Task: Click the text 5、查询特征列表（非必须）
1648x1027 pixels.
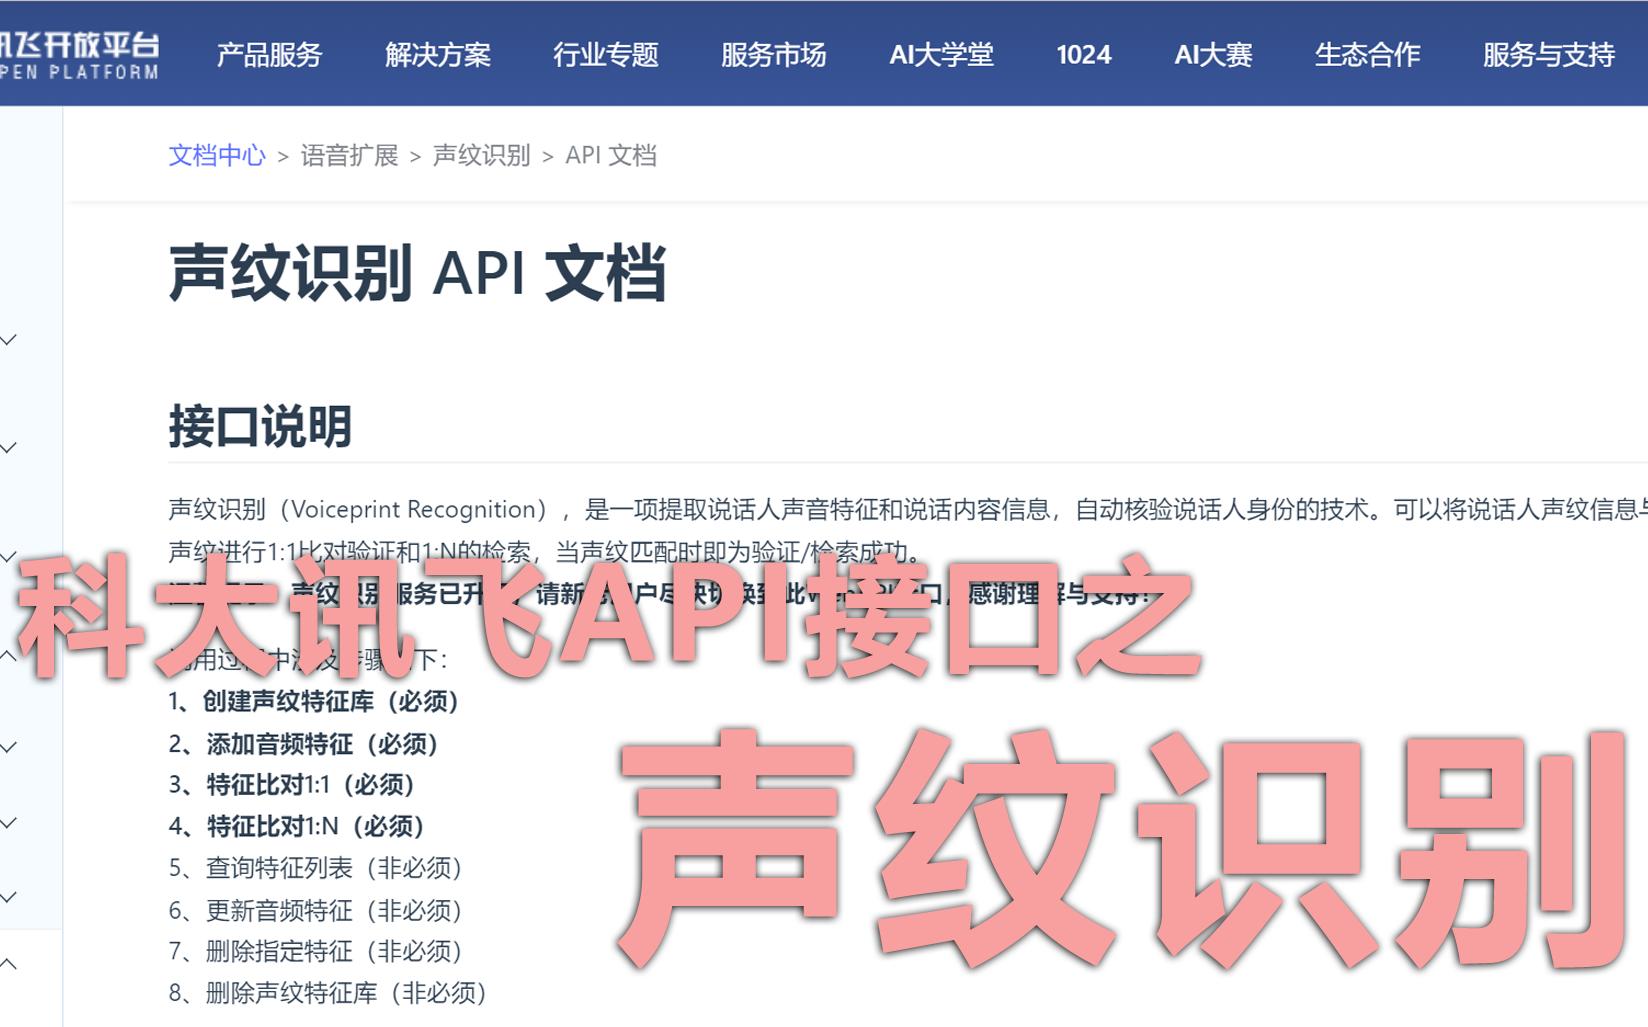Action: click(315, 868)
